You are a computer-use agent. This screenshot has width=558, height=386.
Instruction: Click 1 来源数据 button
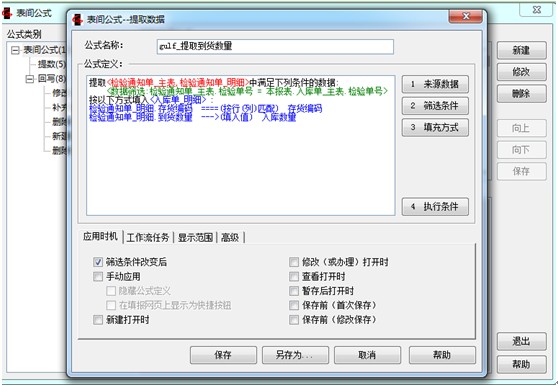435,84
